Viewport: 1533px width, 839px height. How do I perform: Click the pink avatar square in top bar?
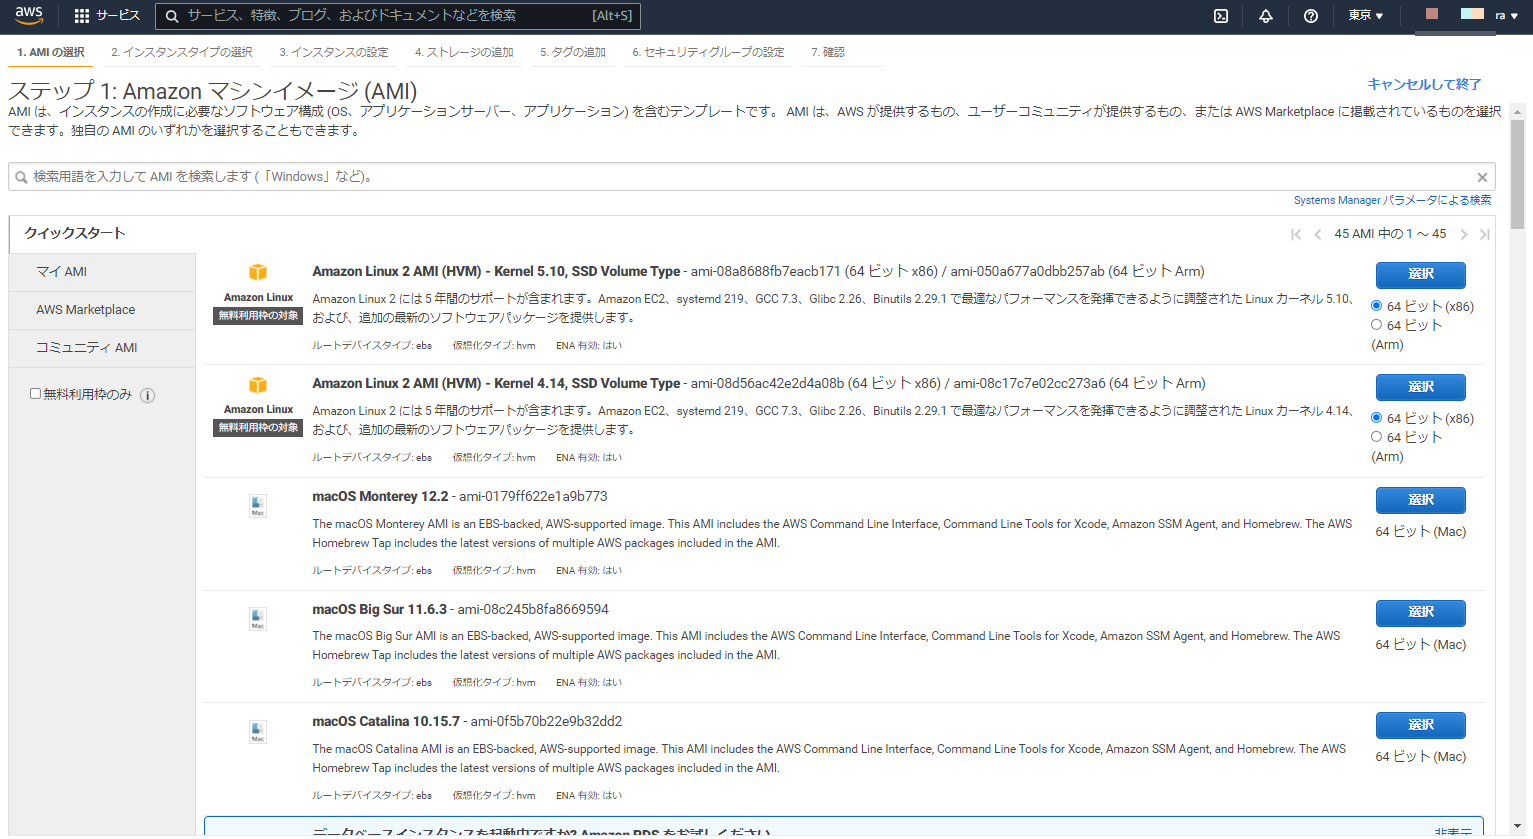(x=1432, y=13)
